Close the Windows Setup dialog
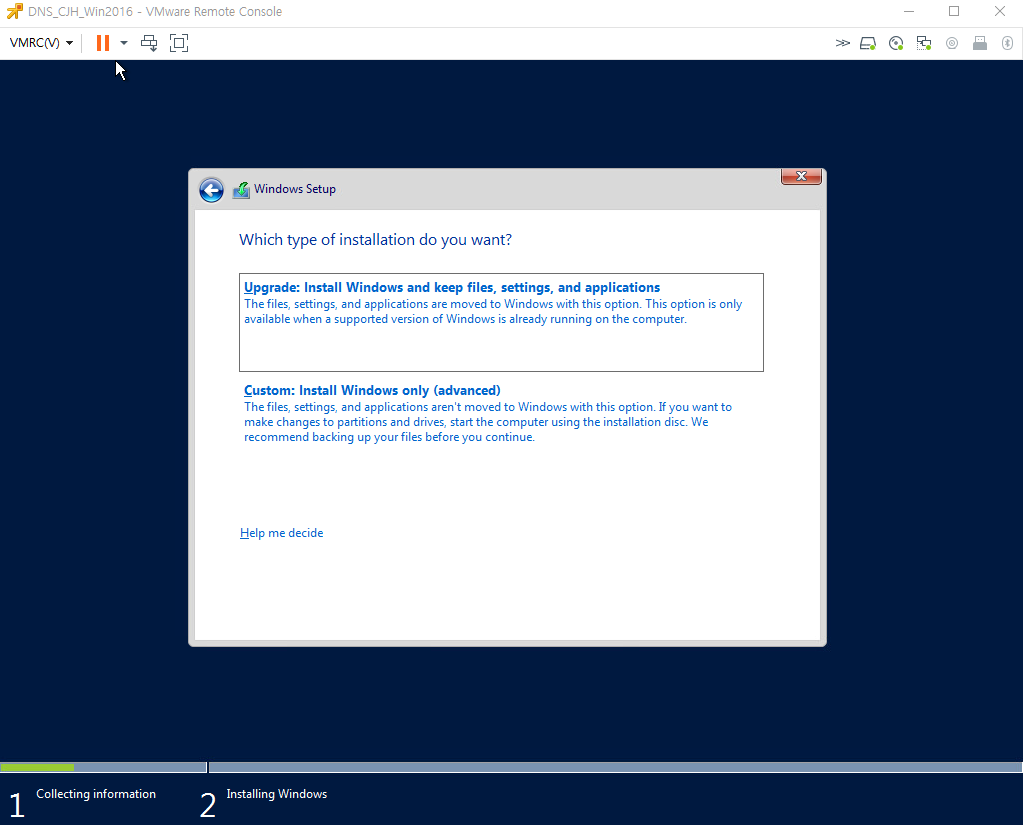The height and width of the screenshot is (825, 1023). pyautogui.click(x=801, y=176)
